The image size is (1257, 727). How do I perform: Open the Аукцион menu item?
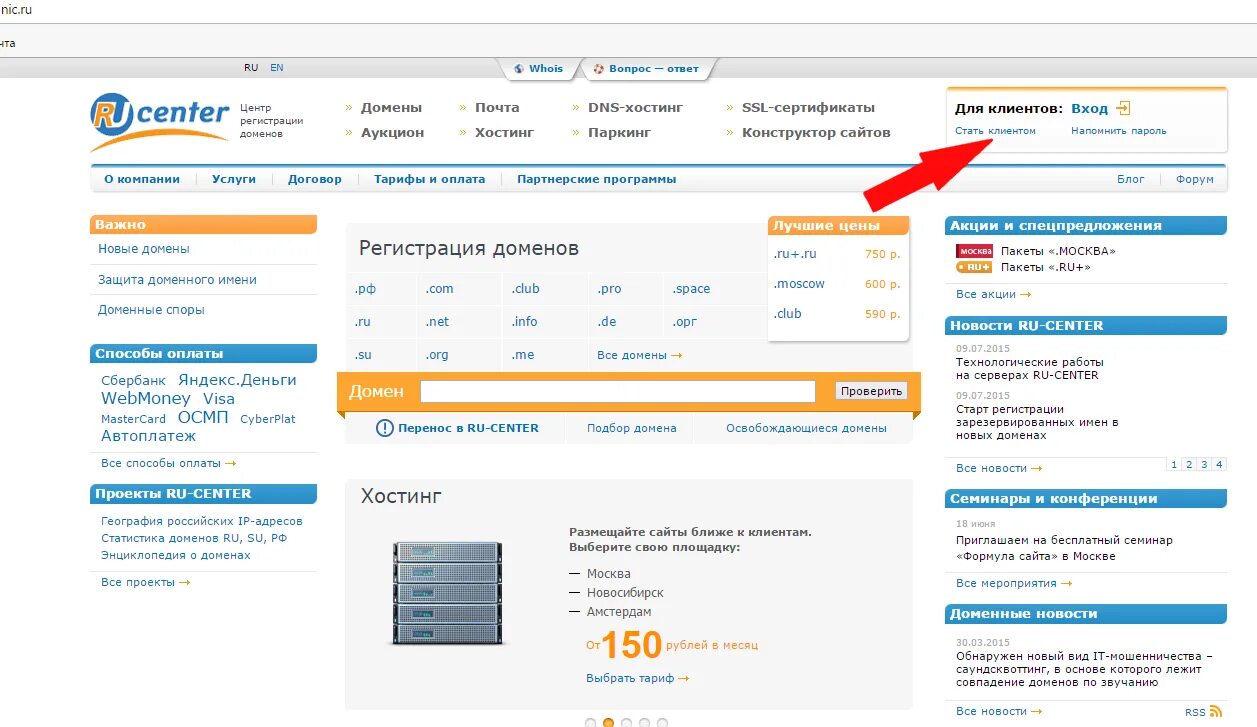click(x=392, y=133)
